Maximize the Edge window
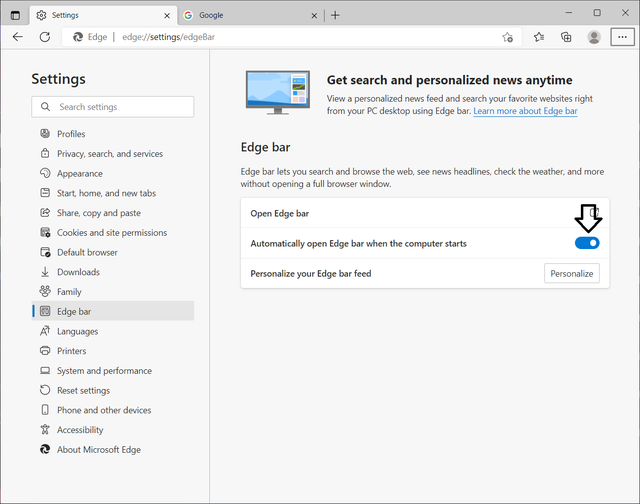This screenshot has width=640, height=504. pos(597,13)
